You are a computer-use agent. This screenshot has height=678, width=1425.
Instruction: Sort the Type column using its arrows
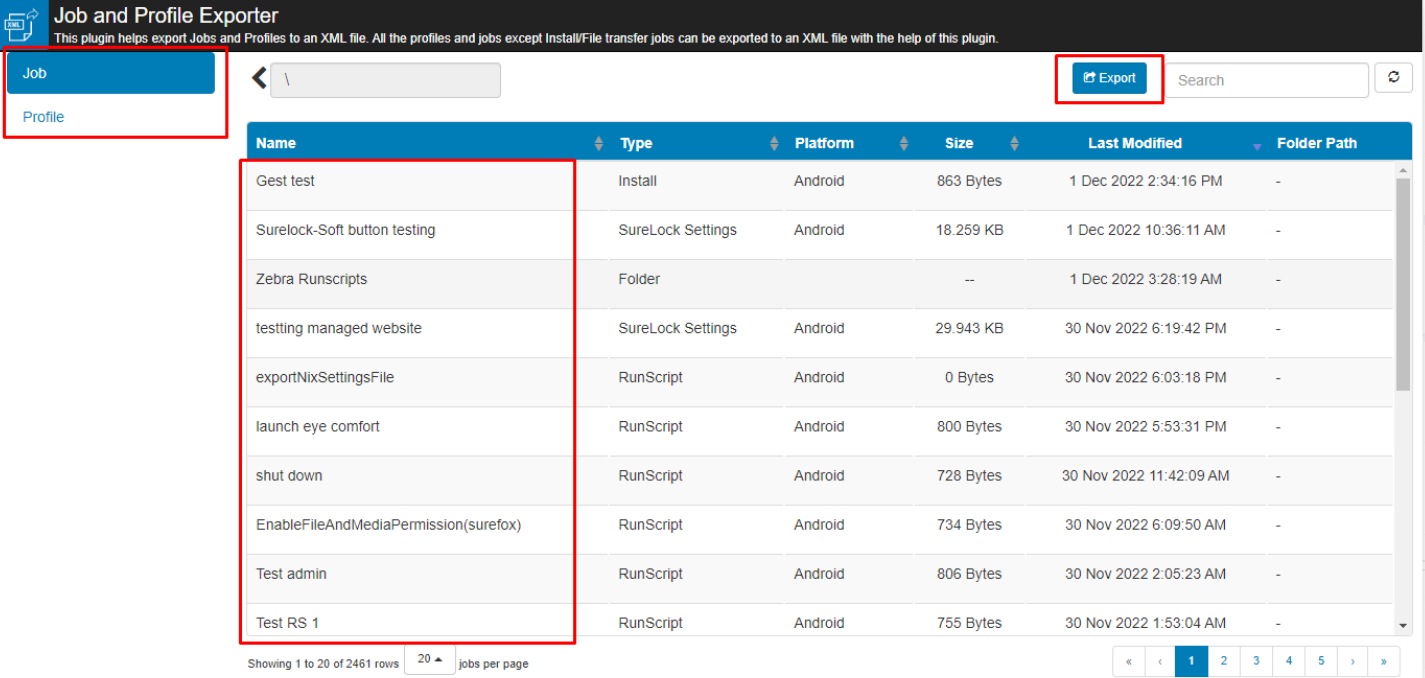tap(774, 142)
